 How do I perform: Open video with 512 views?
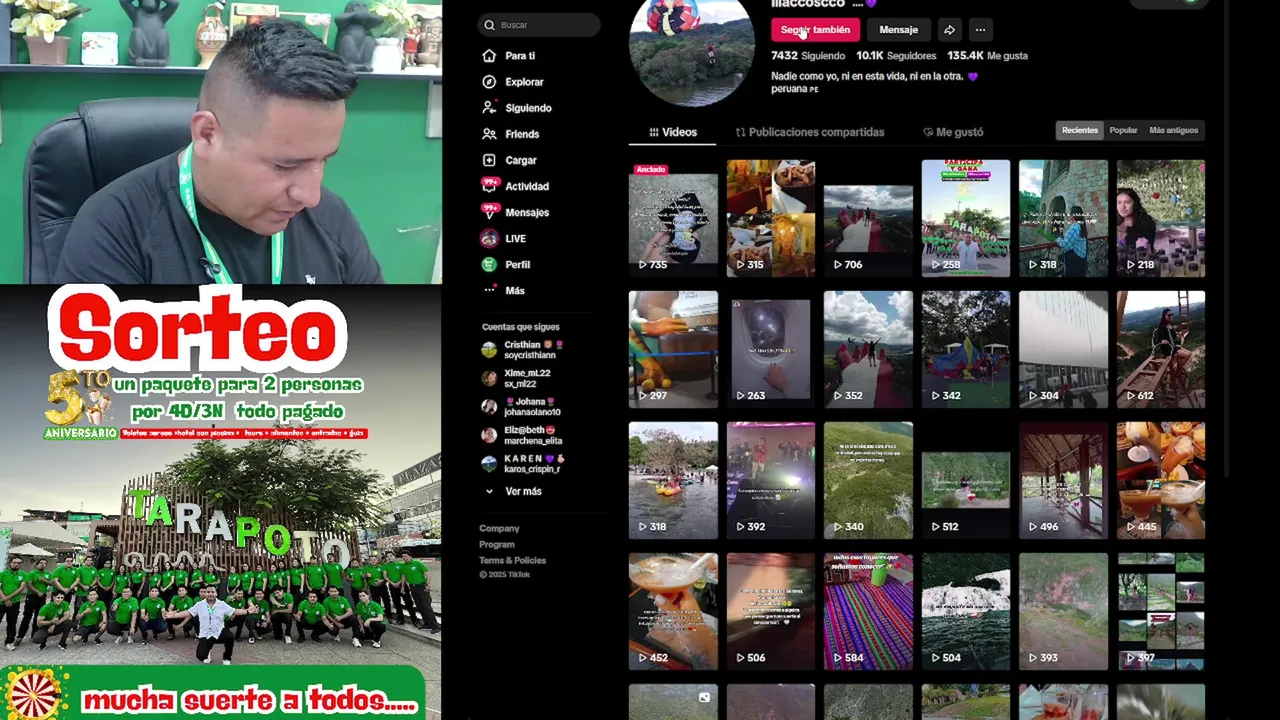point(965,480)
